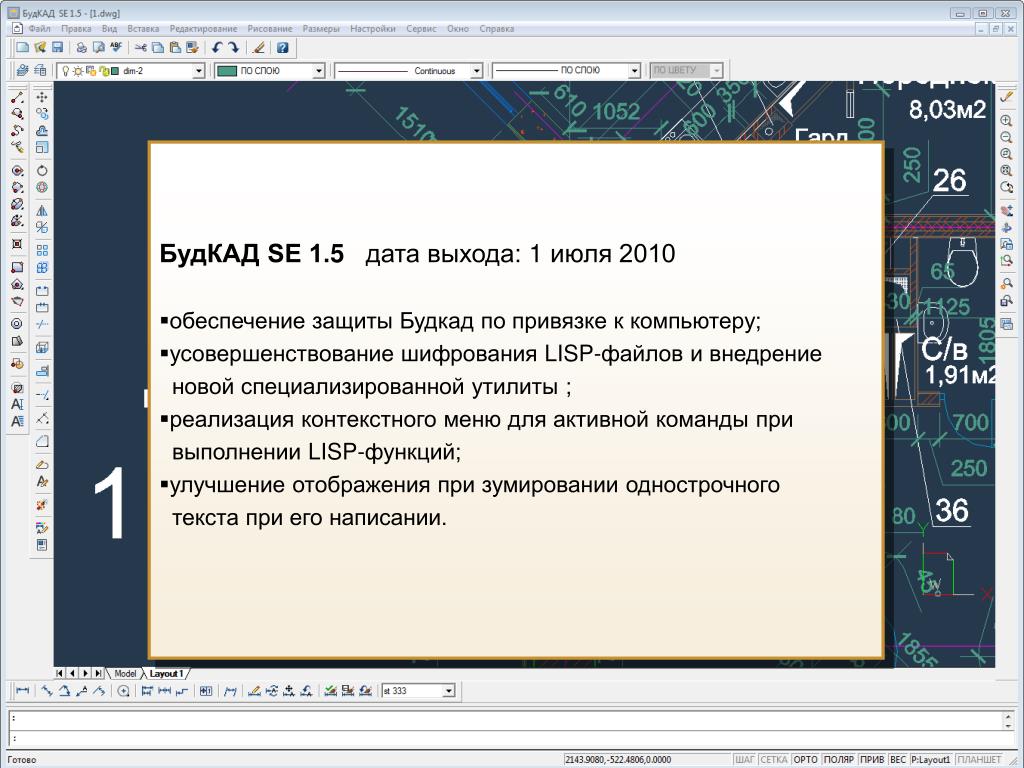Open the layer manager icon
Viewport: 1024px width, 768px height.
pos(22,71)
